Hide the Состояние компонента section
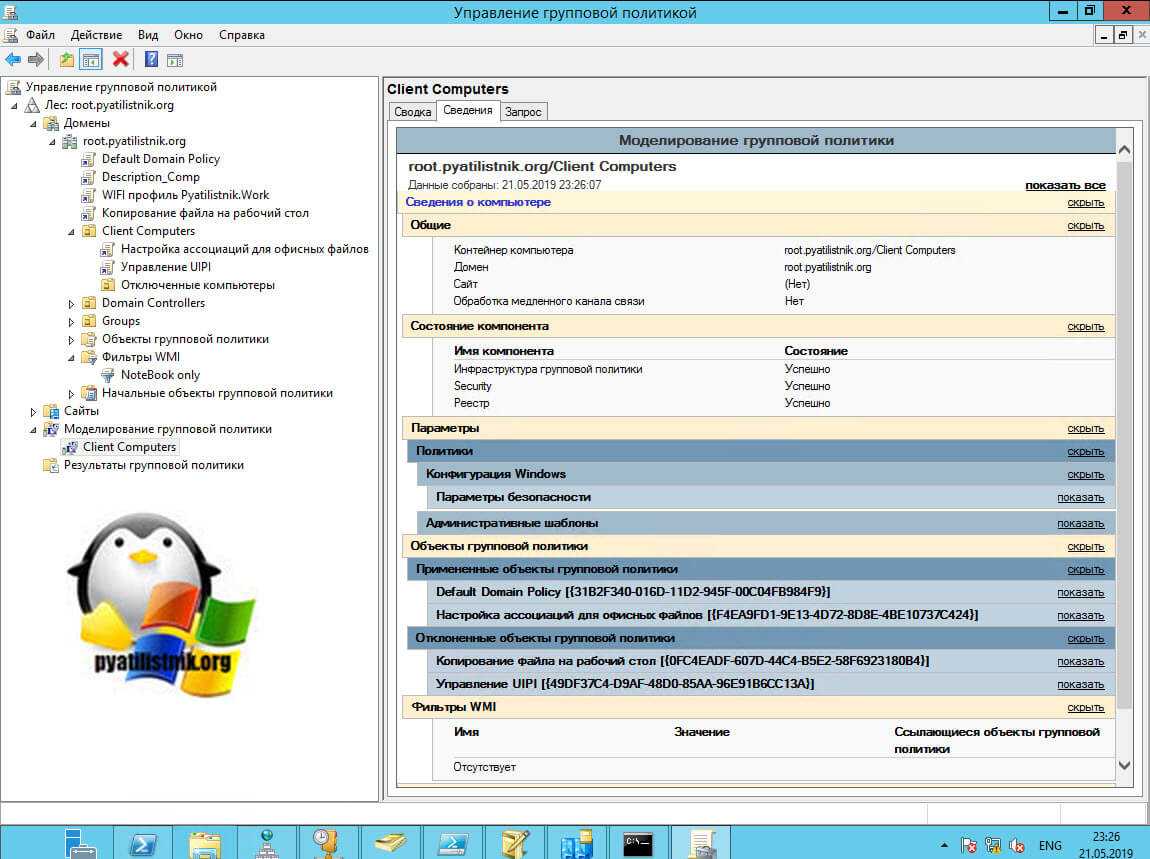1150x859 pixels. [1085, 327]
